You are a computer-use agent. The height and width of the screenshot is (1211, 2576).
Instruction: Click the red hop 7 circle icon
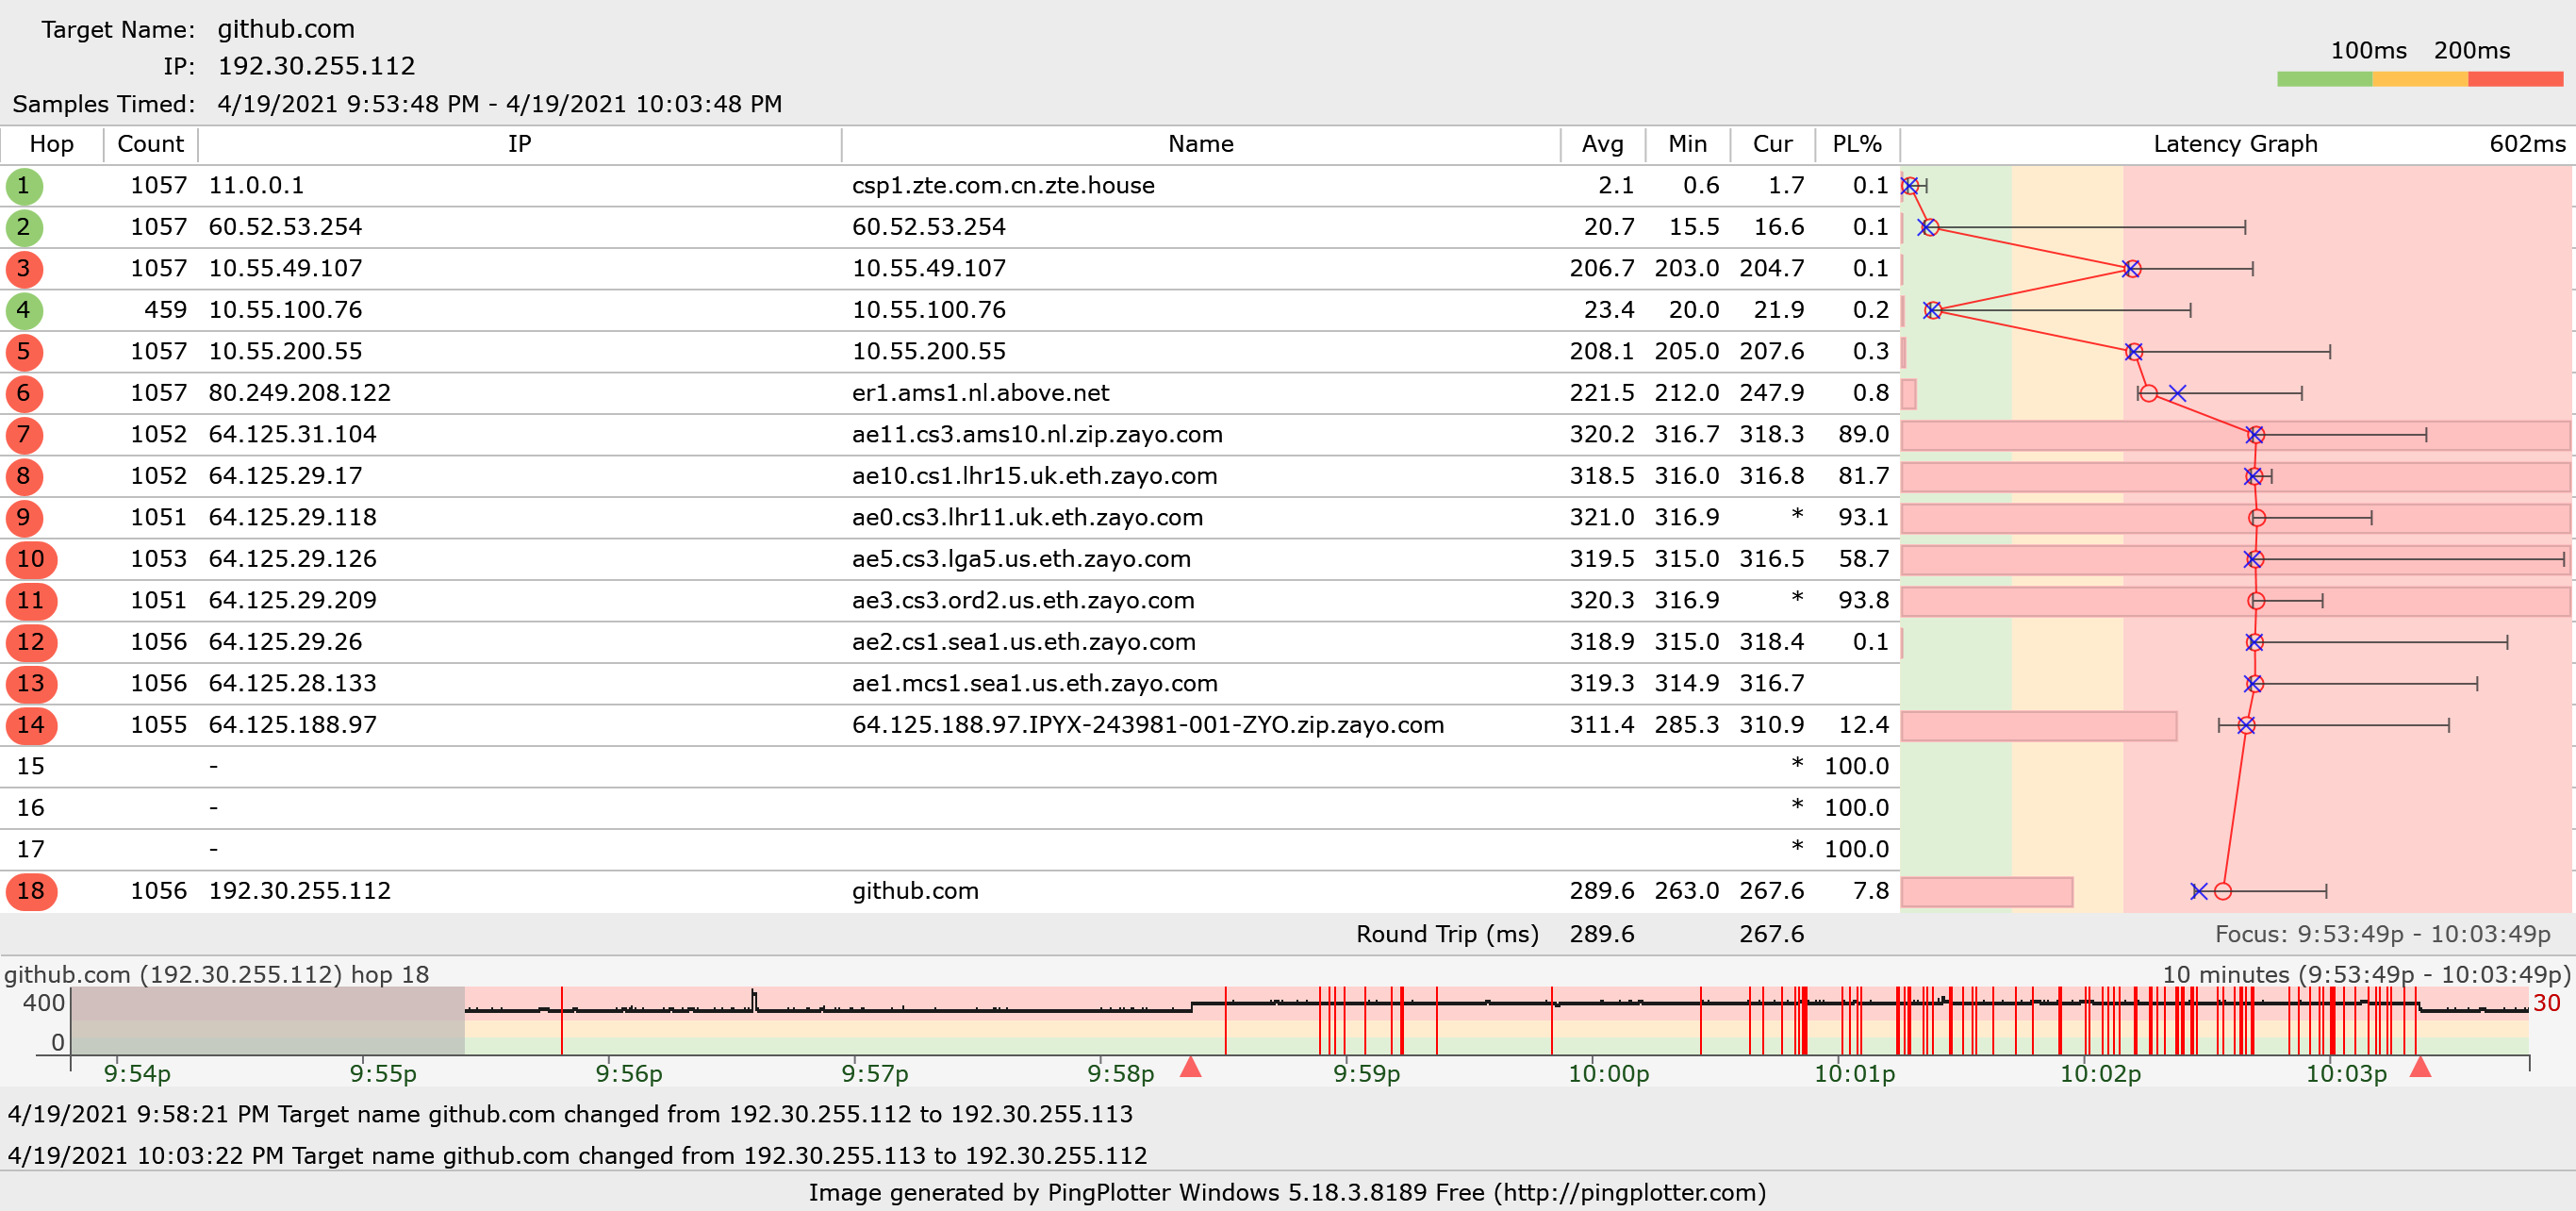pyautogui.click(x=24, y=435)
